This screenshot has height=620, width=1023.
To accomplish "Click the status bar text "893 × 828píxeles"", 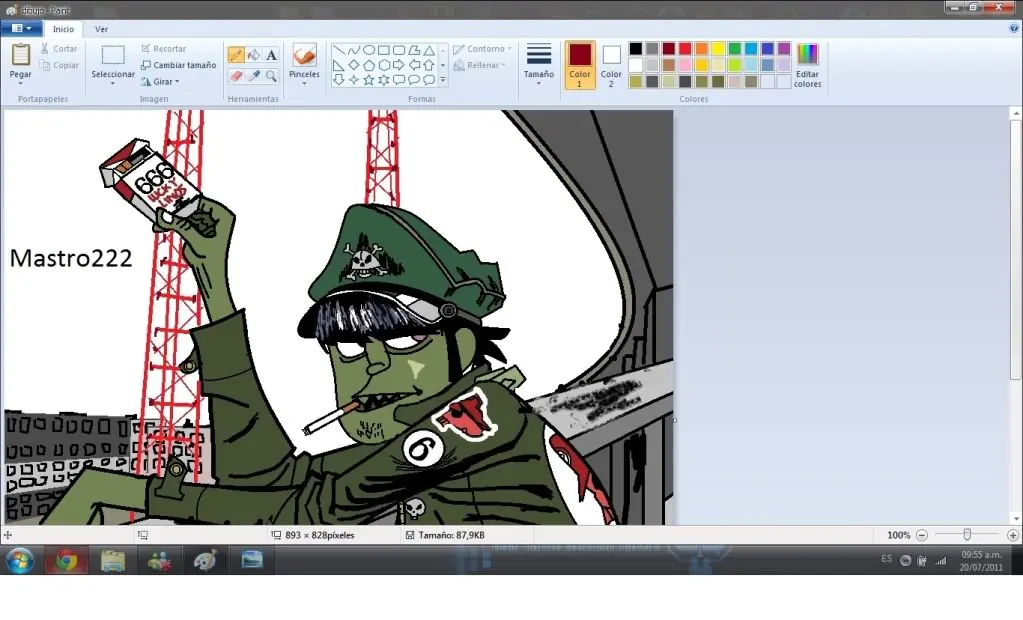I will click(x=320, y=535).
